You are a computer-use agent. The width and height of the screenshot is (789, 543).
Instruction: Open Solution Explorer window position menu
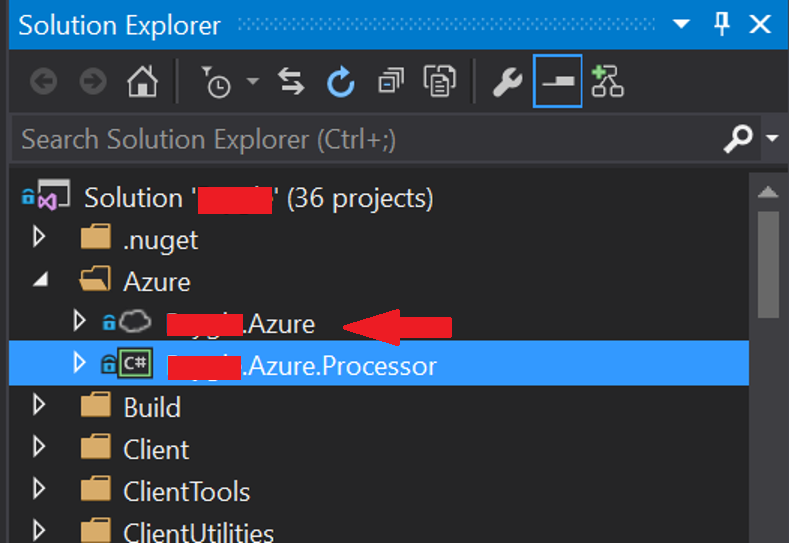(x=681, y=24)
